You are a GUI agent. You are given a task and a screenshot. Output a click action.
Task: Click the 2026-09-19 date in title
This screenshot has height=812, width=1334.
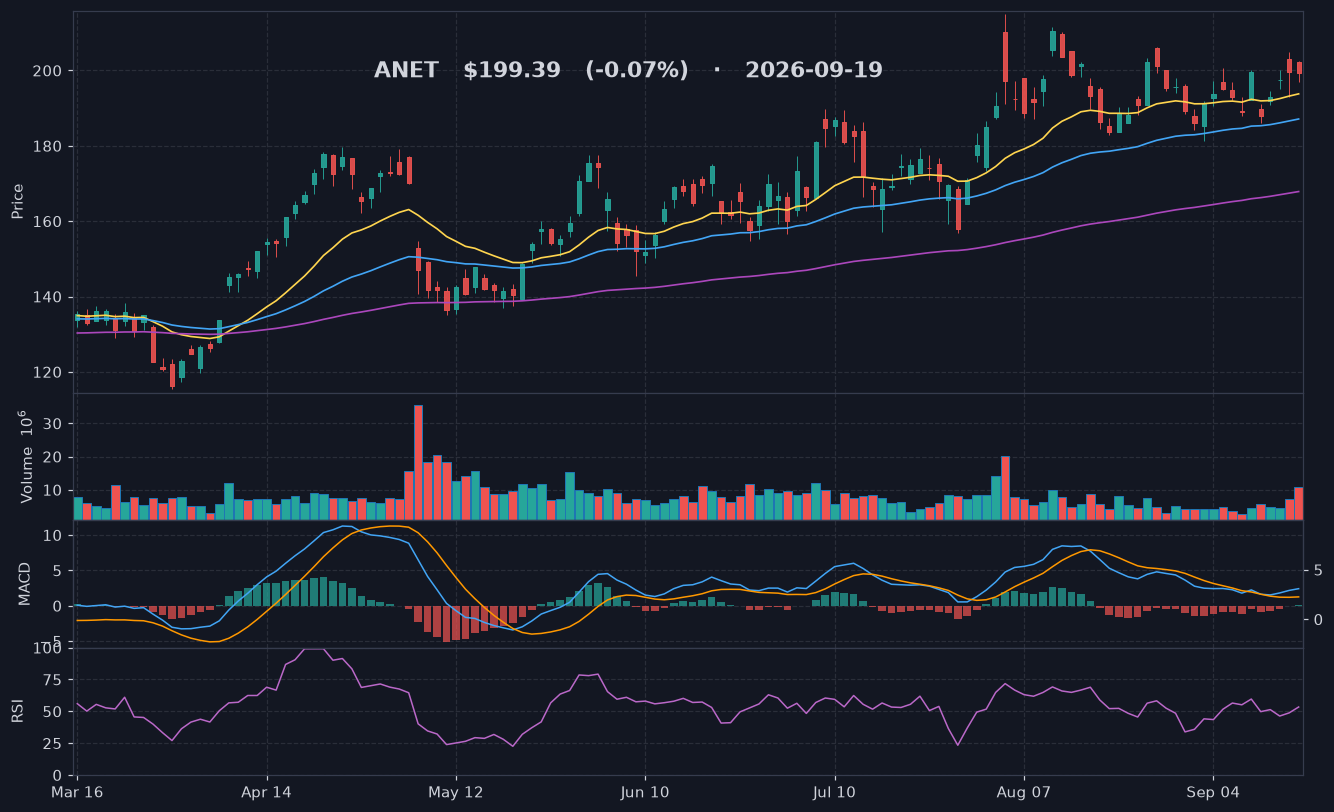tap(814, 71)
